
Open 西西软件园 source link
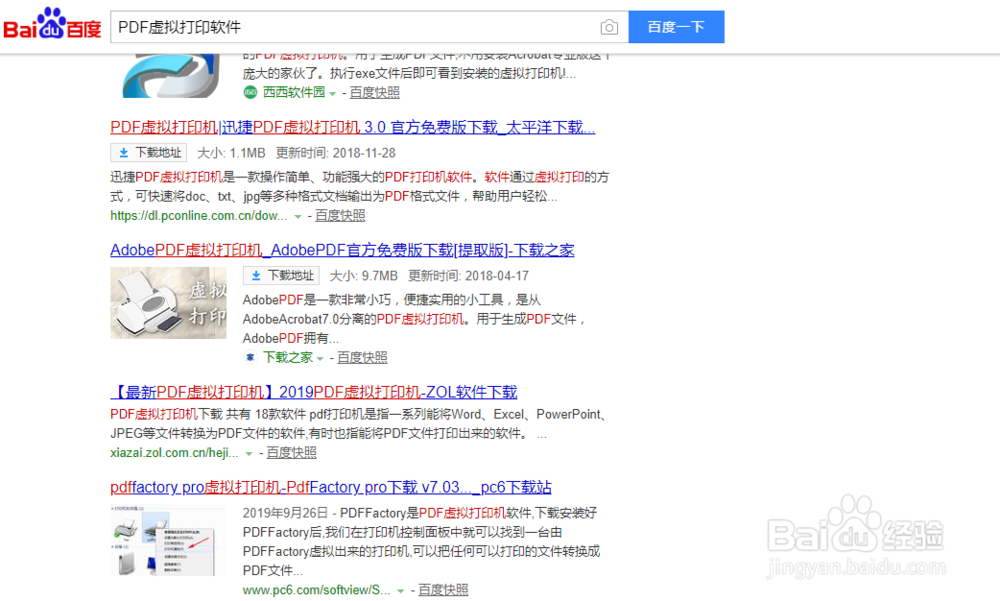[294, 93]
